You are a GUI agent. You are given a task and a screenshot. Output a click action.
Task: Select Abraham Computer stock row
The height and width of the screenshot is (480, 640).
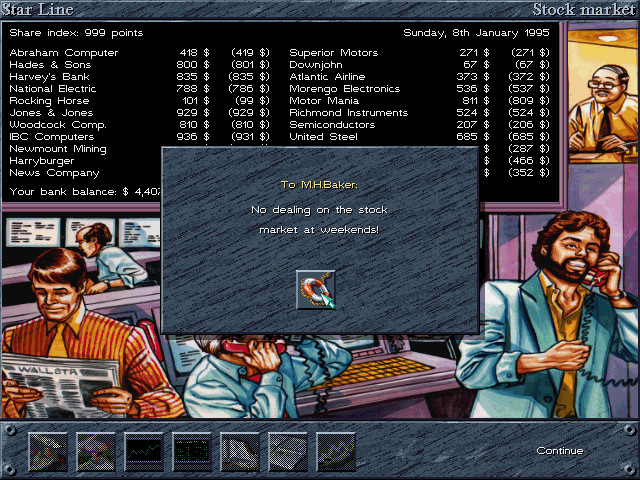(139, 53)
